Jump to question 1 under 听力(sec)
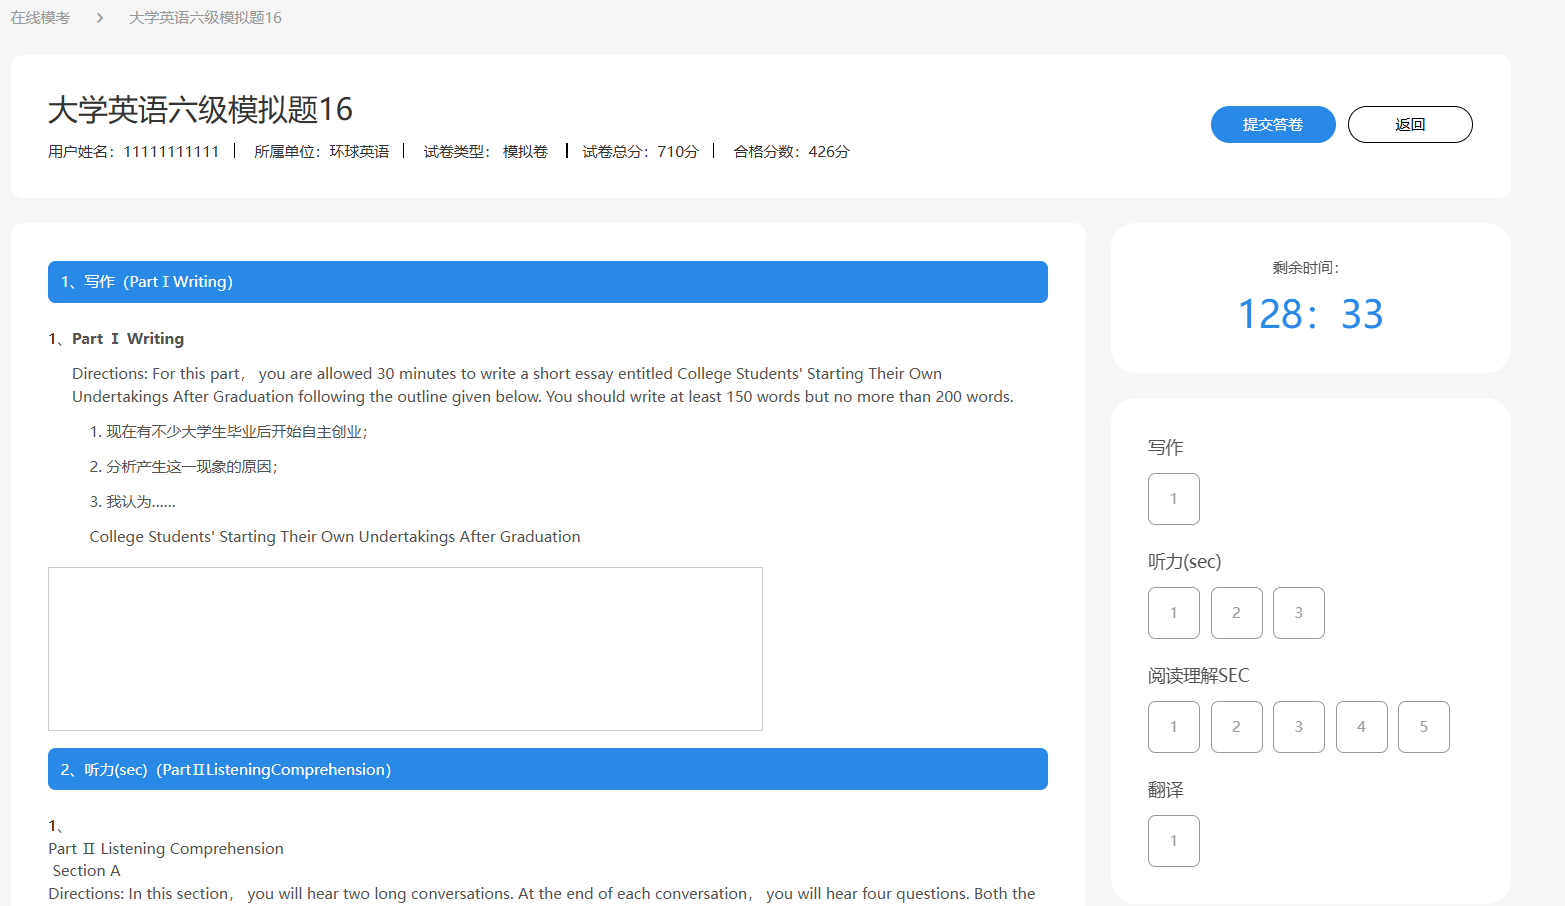Screen dimensions: 1565x906 tap(1173, 613)
